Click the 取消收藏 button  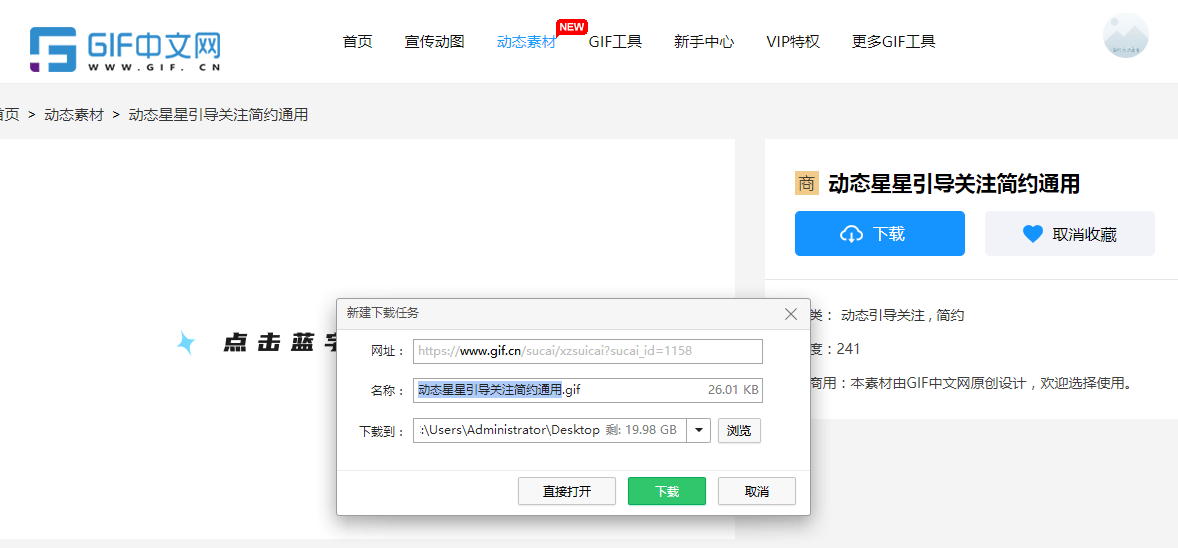click(1070, 234)
